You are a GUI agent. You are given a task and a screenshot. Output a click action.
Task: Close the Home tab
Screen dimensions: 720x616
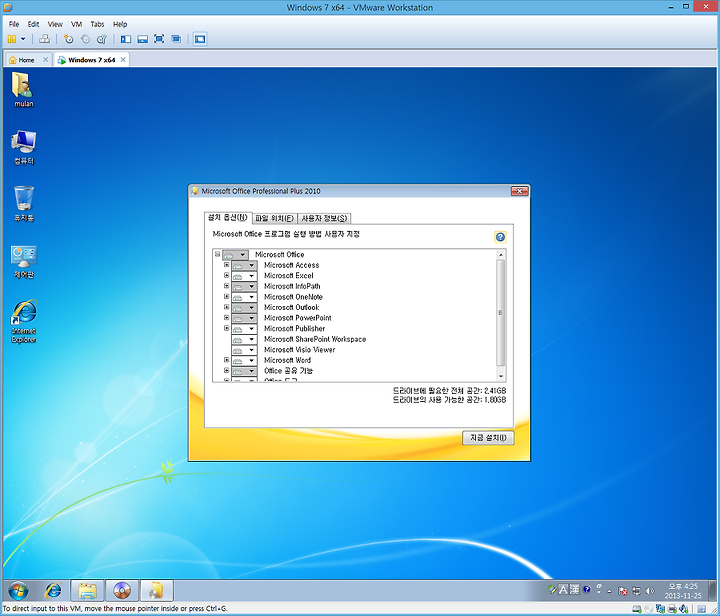[45, 60]
